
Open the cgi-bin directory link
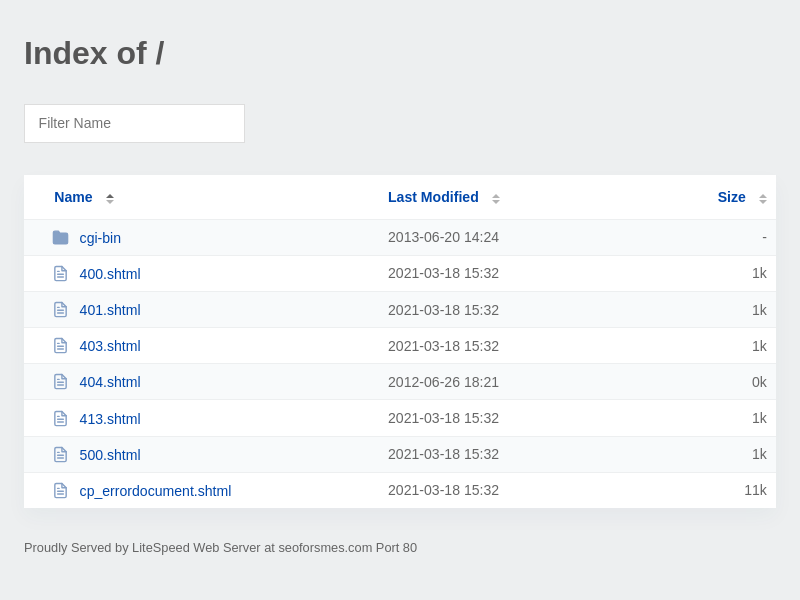100,238
